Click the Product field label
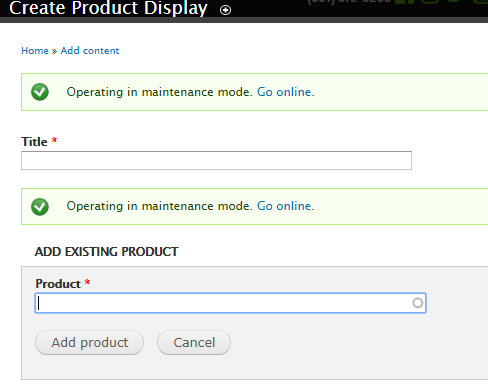Image resolution: width=488 pixels, height=389 pixels. pyautogui.click(x=58, y=284)
